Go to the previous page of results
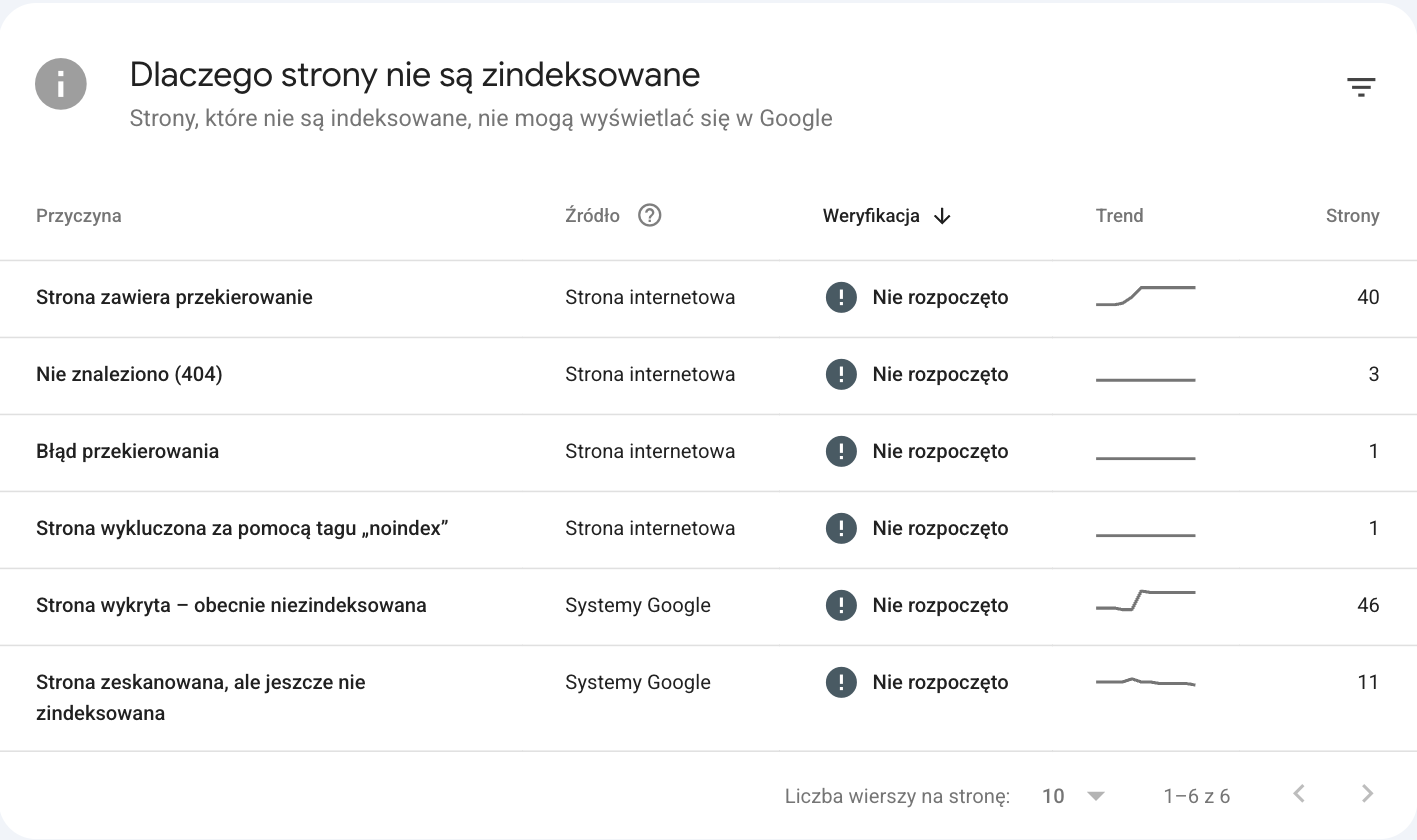This screenshot has height=840, width=1417. point(1299,795)
